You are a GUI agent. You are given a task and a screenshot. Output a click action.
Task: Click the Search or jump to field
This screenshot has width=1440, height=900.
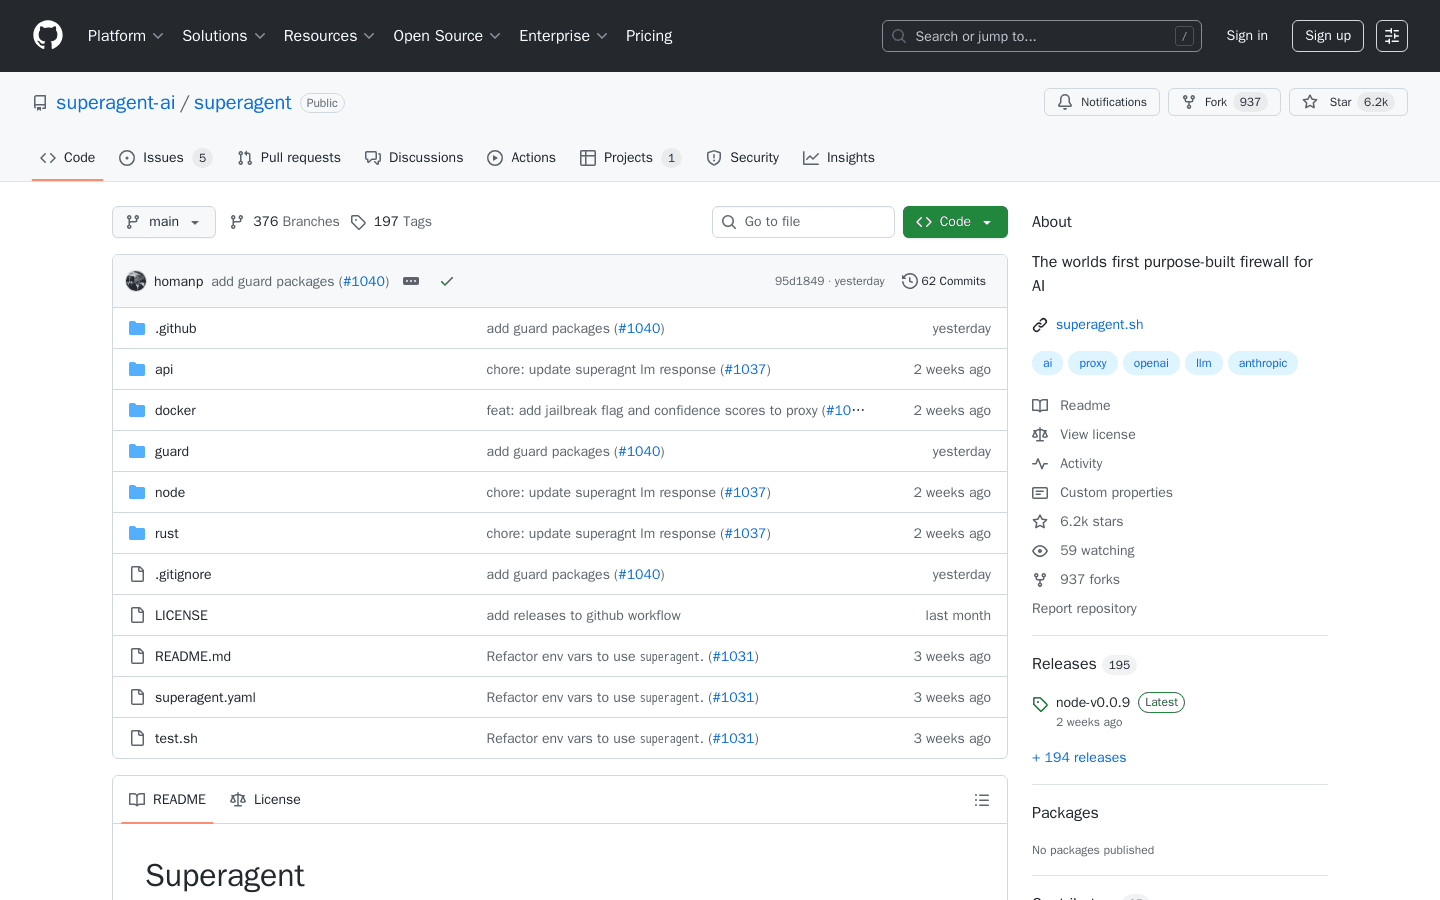click(1042, 36)
